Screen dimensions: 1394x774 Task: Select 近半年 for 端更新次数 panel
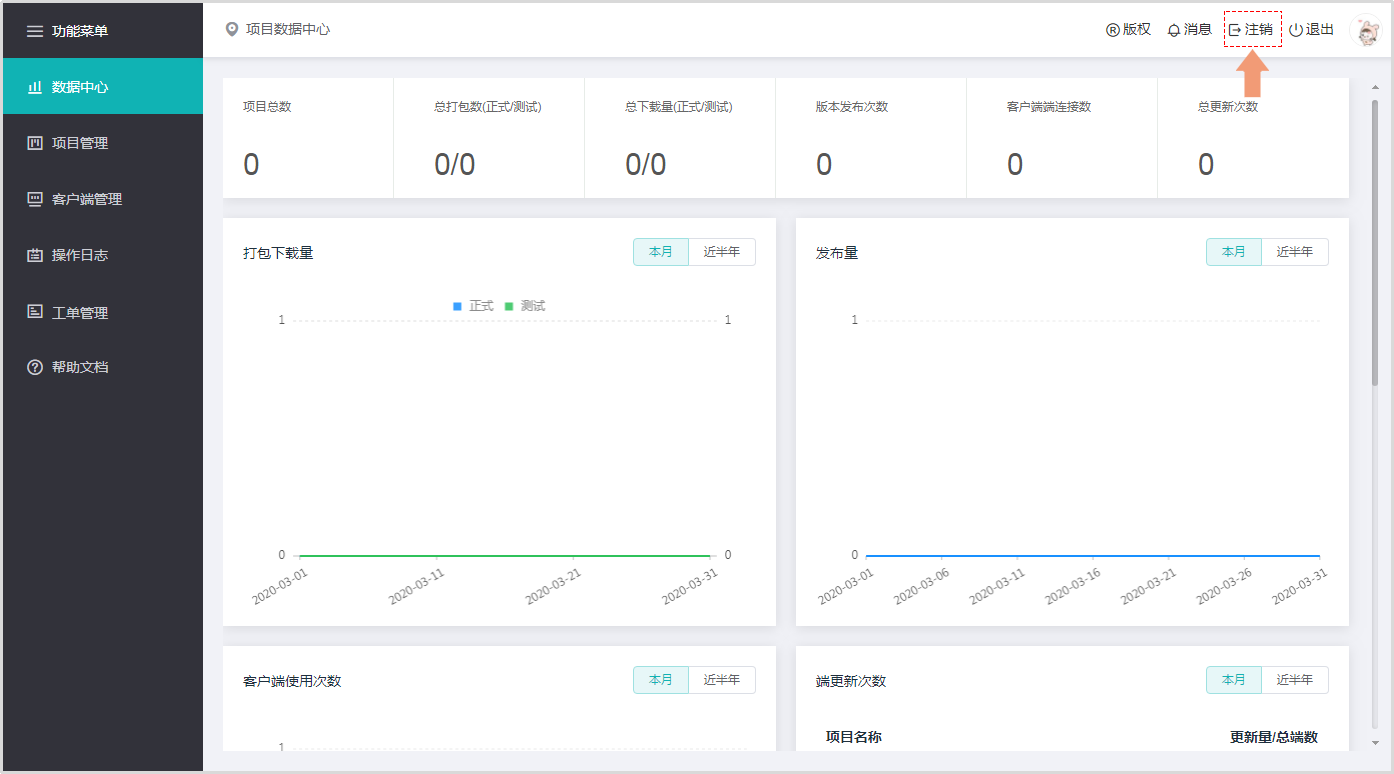pyautogui.click(x=1294, y=680)
